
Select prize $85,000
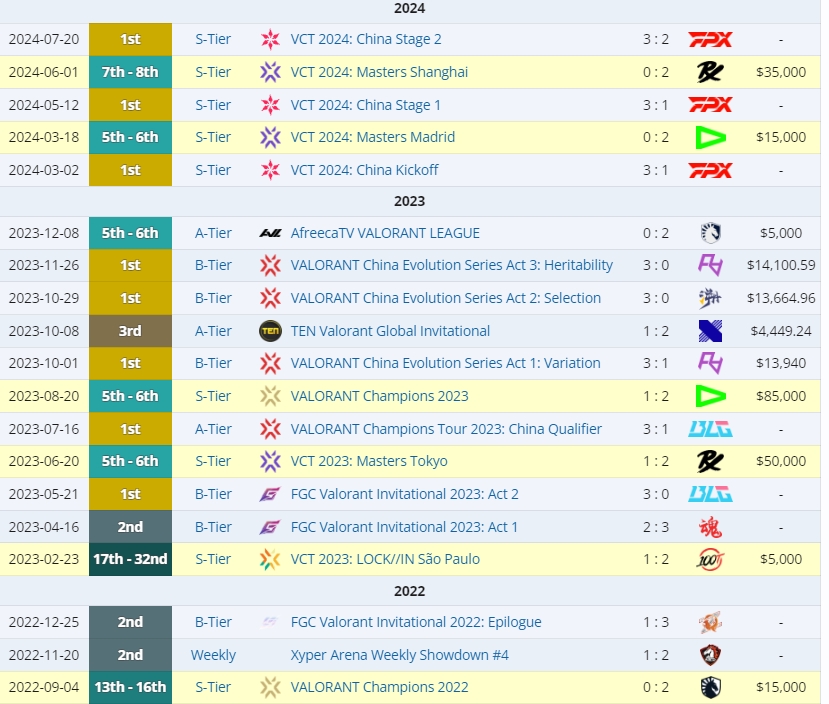pos(781,396)
